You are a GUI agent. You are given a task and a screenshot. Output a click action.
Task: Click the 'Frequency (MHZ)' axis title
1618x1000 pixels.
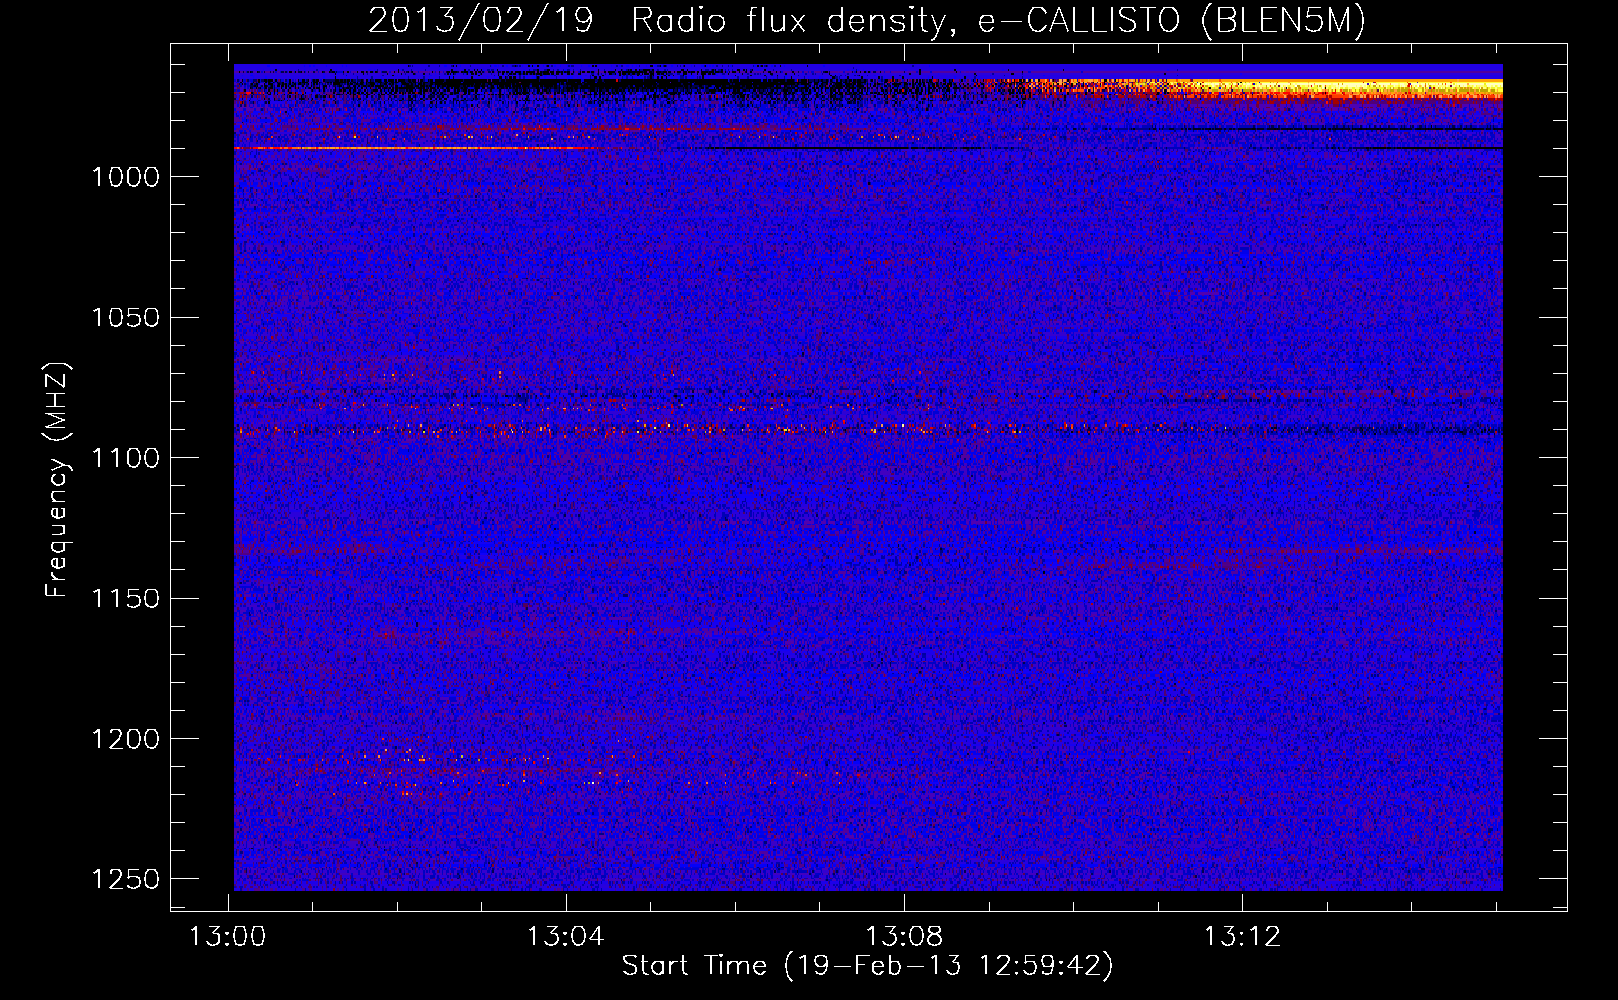[x=58, y=480]
